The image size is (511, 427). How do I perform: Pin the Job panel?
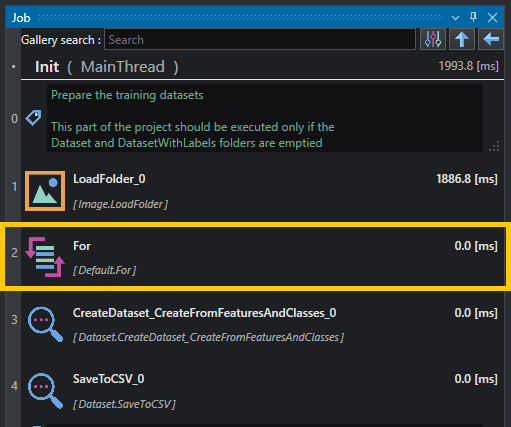473,17
